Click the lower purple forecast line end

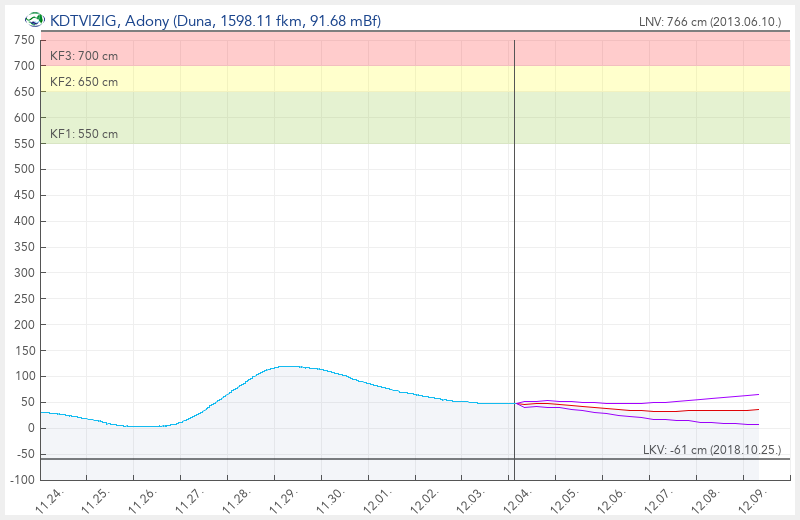click(758, 425)
